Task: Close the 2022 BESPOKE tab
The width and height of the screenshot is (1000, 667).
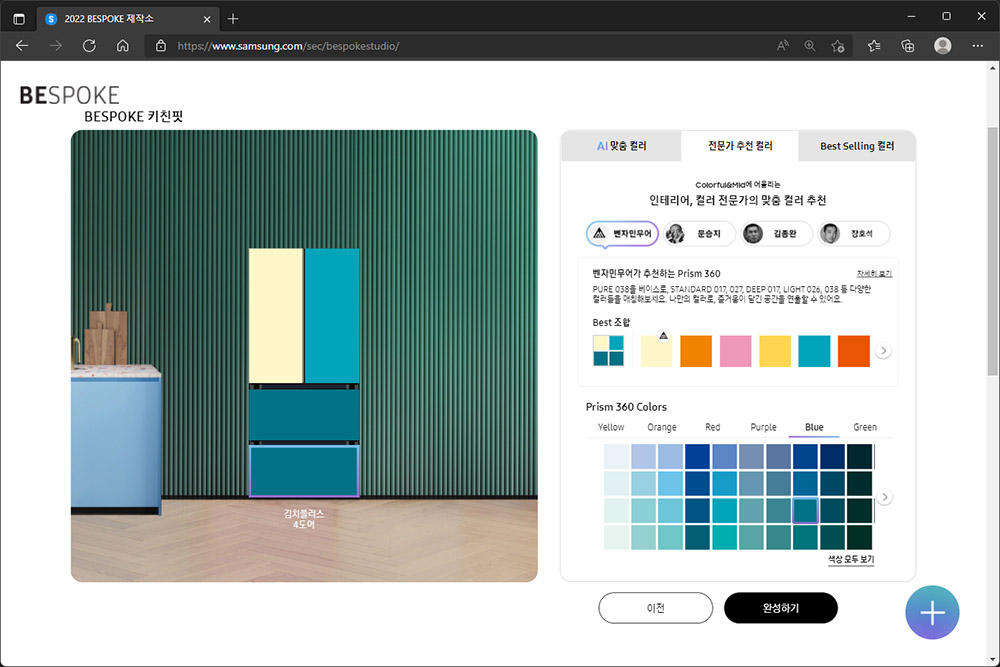Action: pyautogui.click(x=207, y=19)
